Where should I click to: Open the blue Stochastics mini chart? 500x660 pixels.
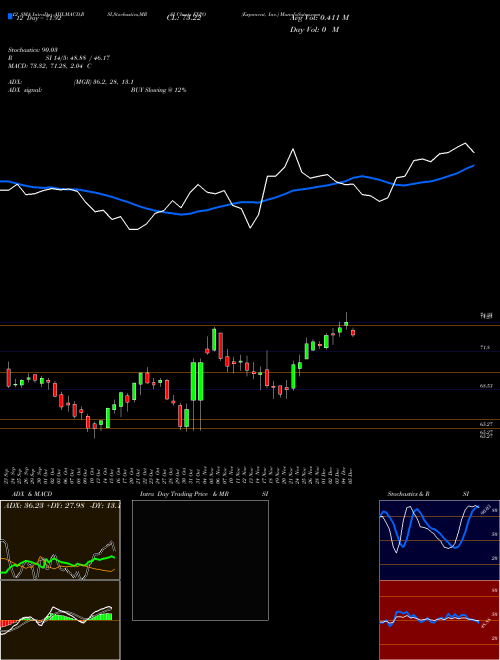point(440,540)
